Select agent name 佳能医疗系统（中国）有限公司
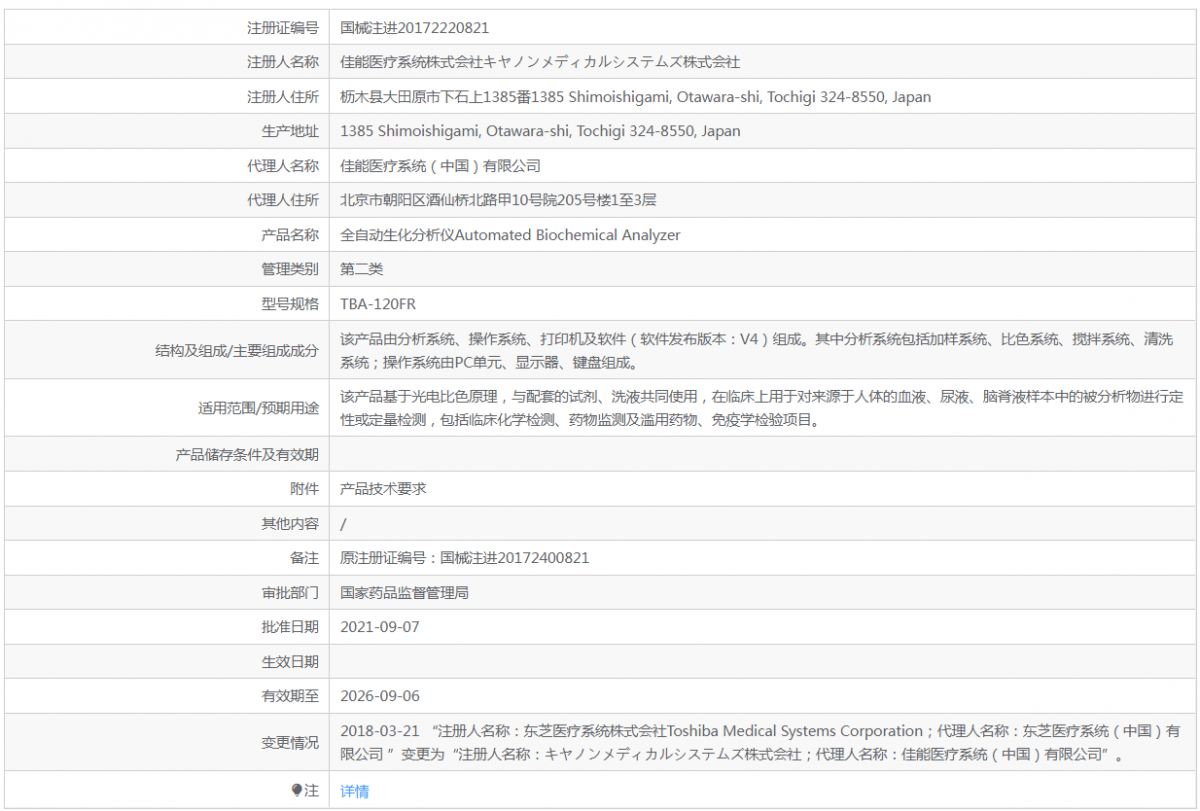 coord(440,166)
